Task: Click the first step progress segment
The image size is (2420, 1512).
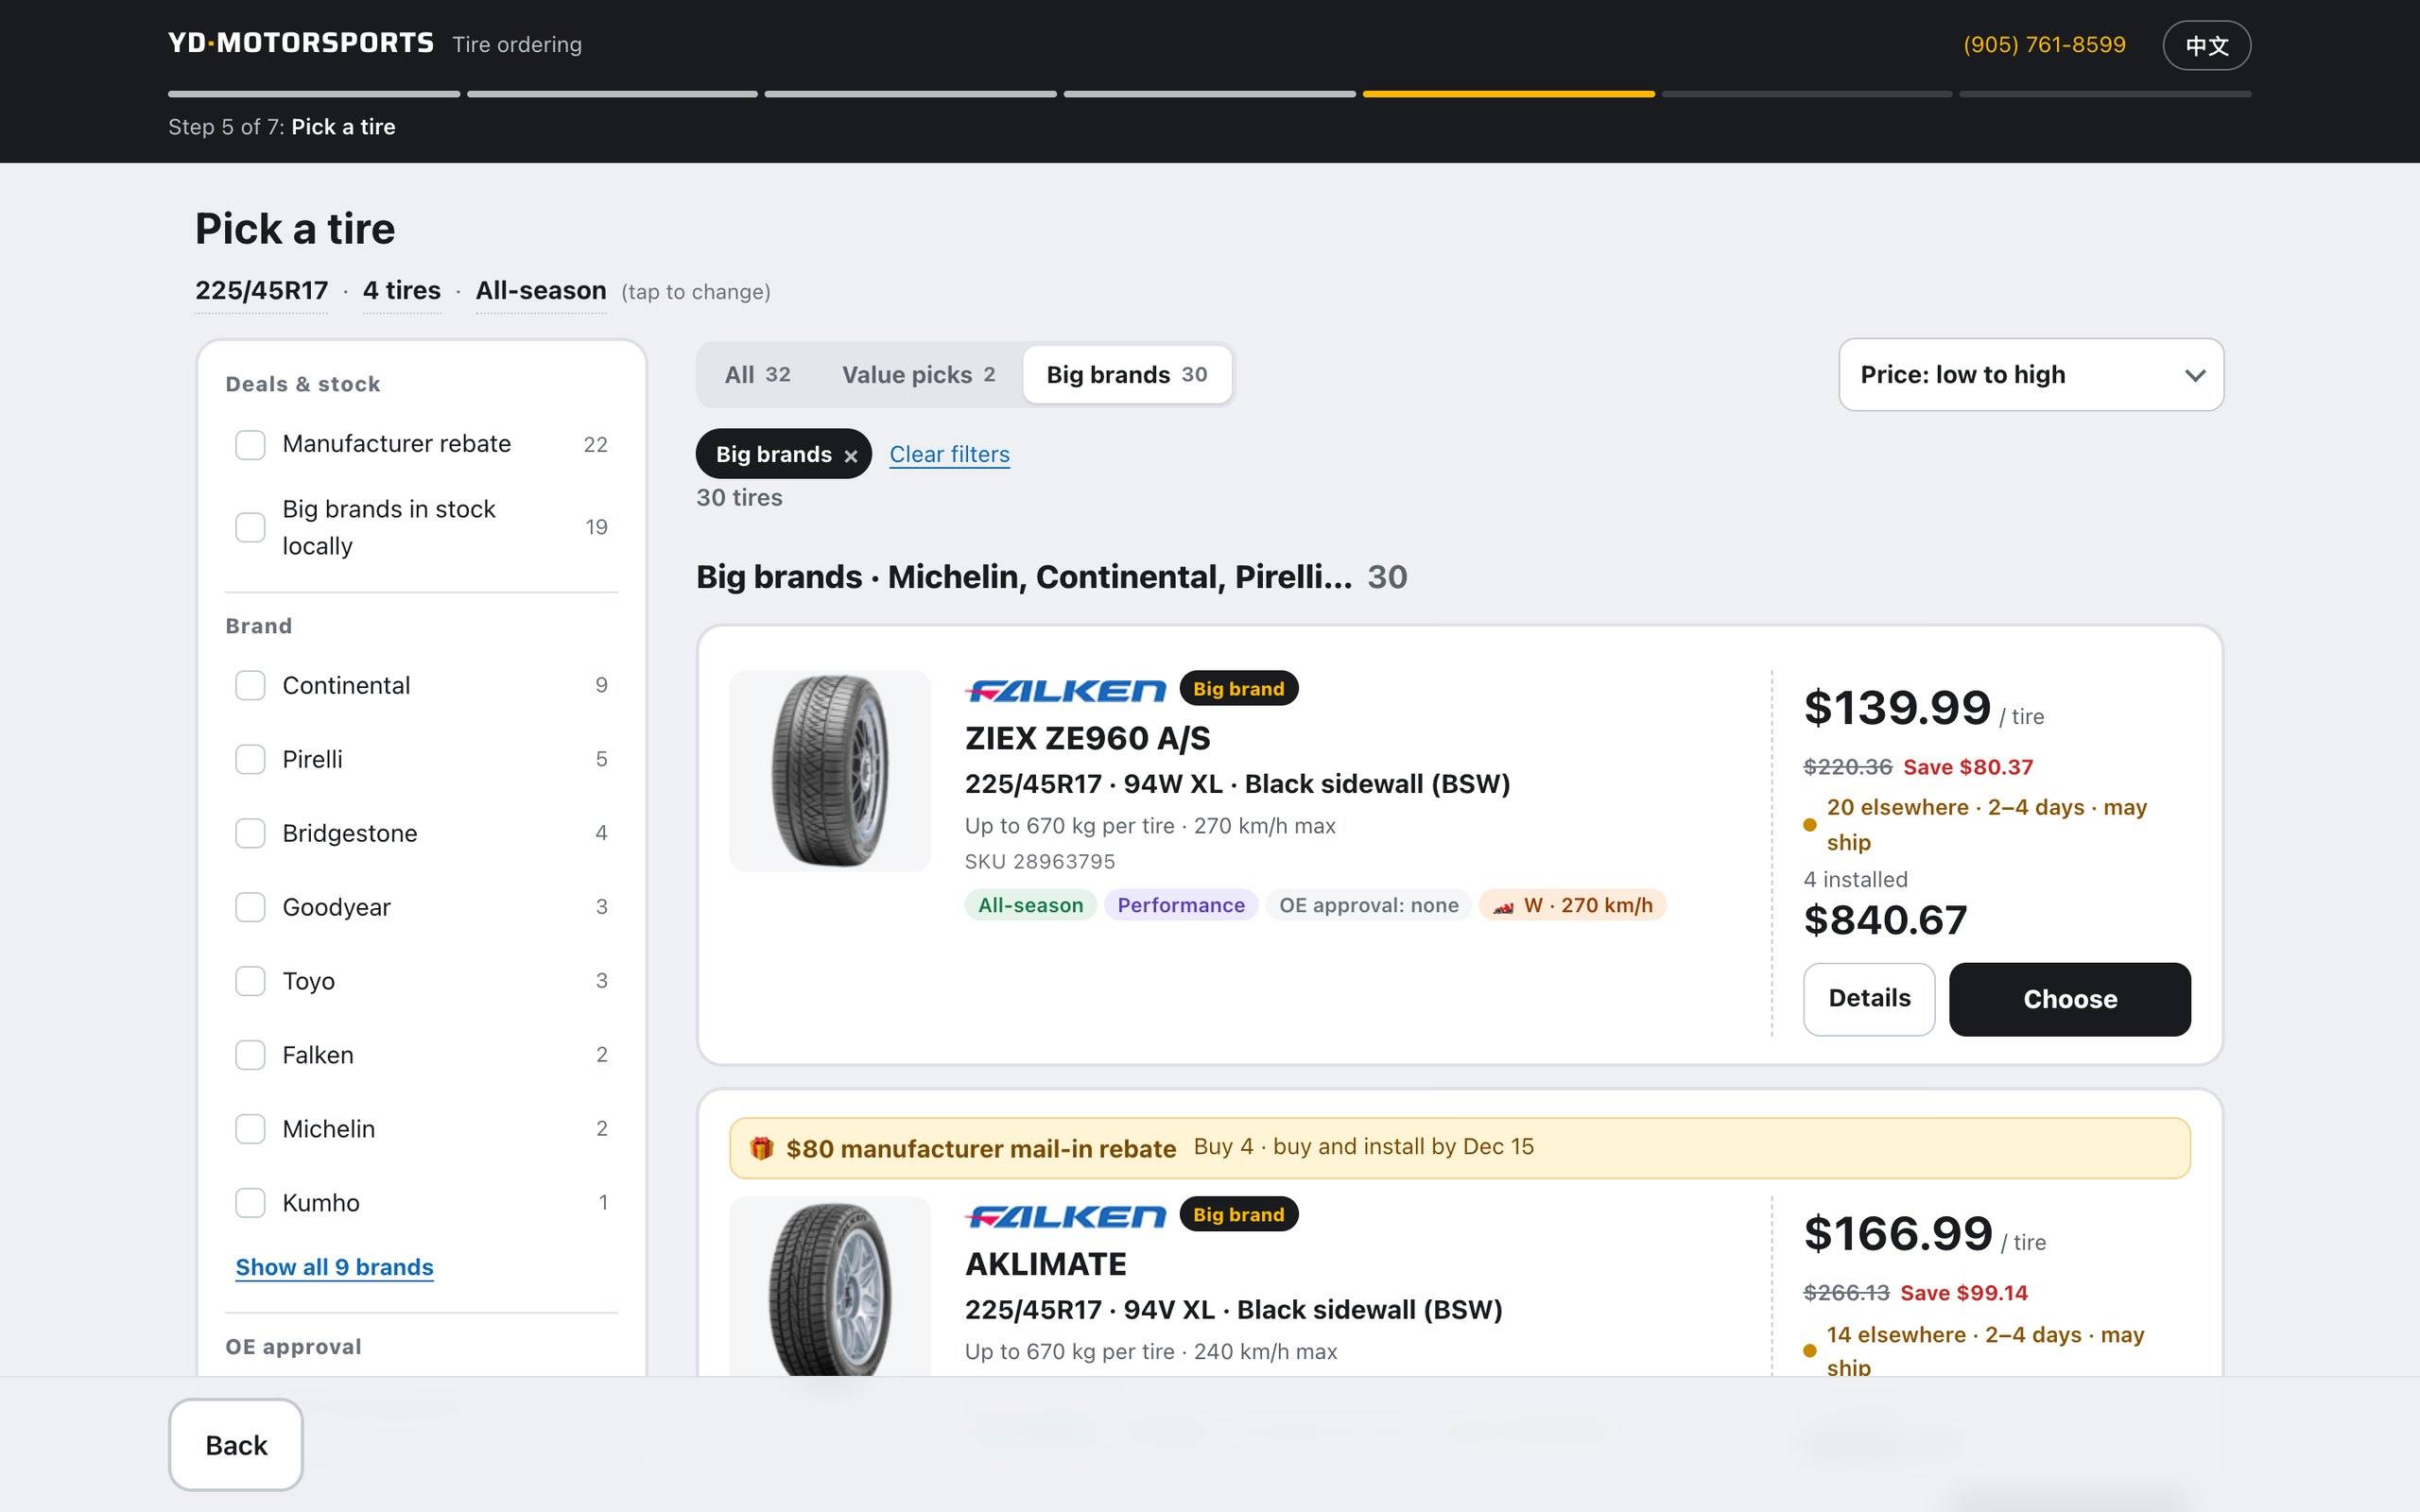Action: pos(314,94)
